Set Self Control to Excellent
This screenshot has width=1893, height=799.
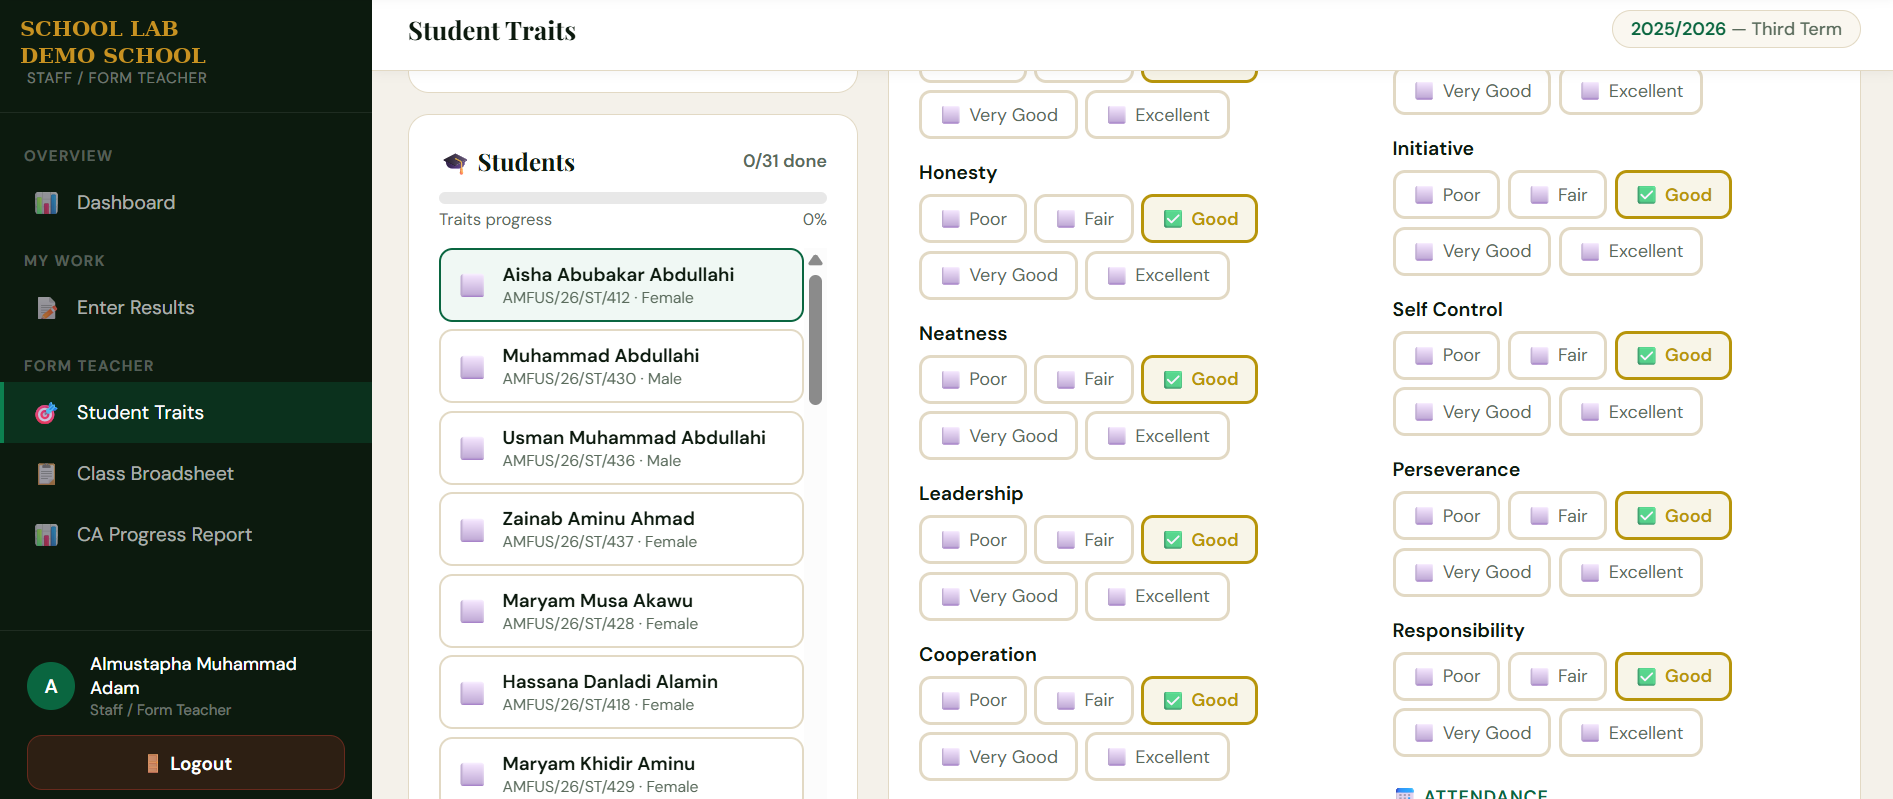click(x=1630, y=412)
